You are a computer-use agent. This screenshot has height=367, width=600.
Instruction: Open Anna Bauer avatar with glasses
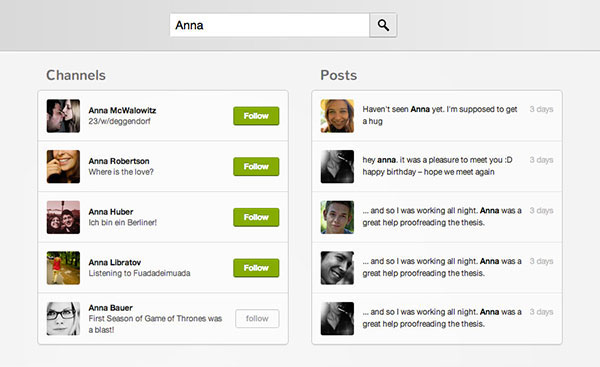pyautogui.click(x=64, y=318)
